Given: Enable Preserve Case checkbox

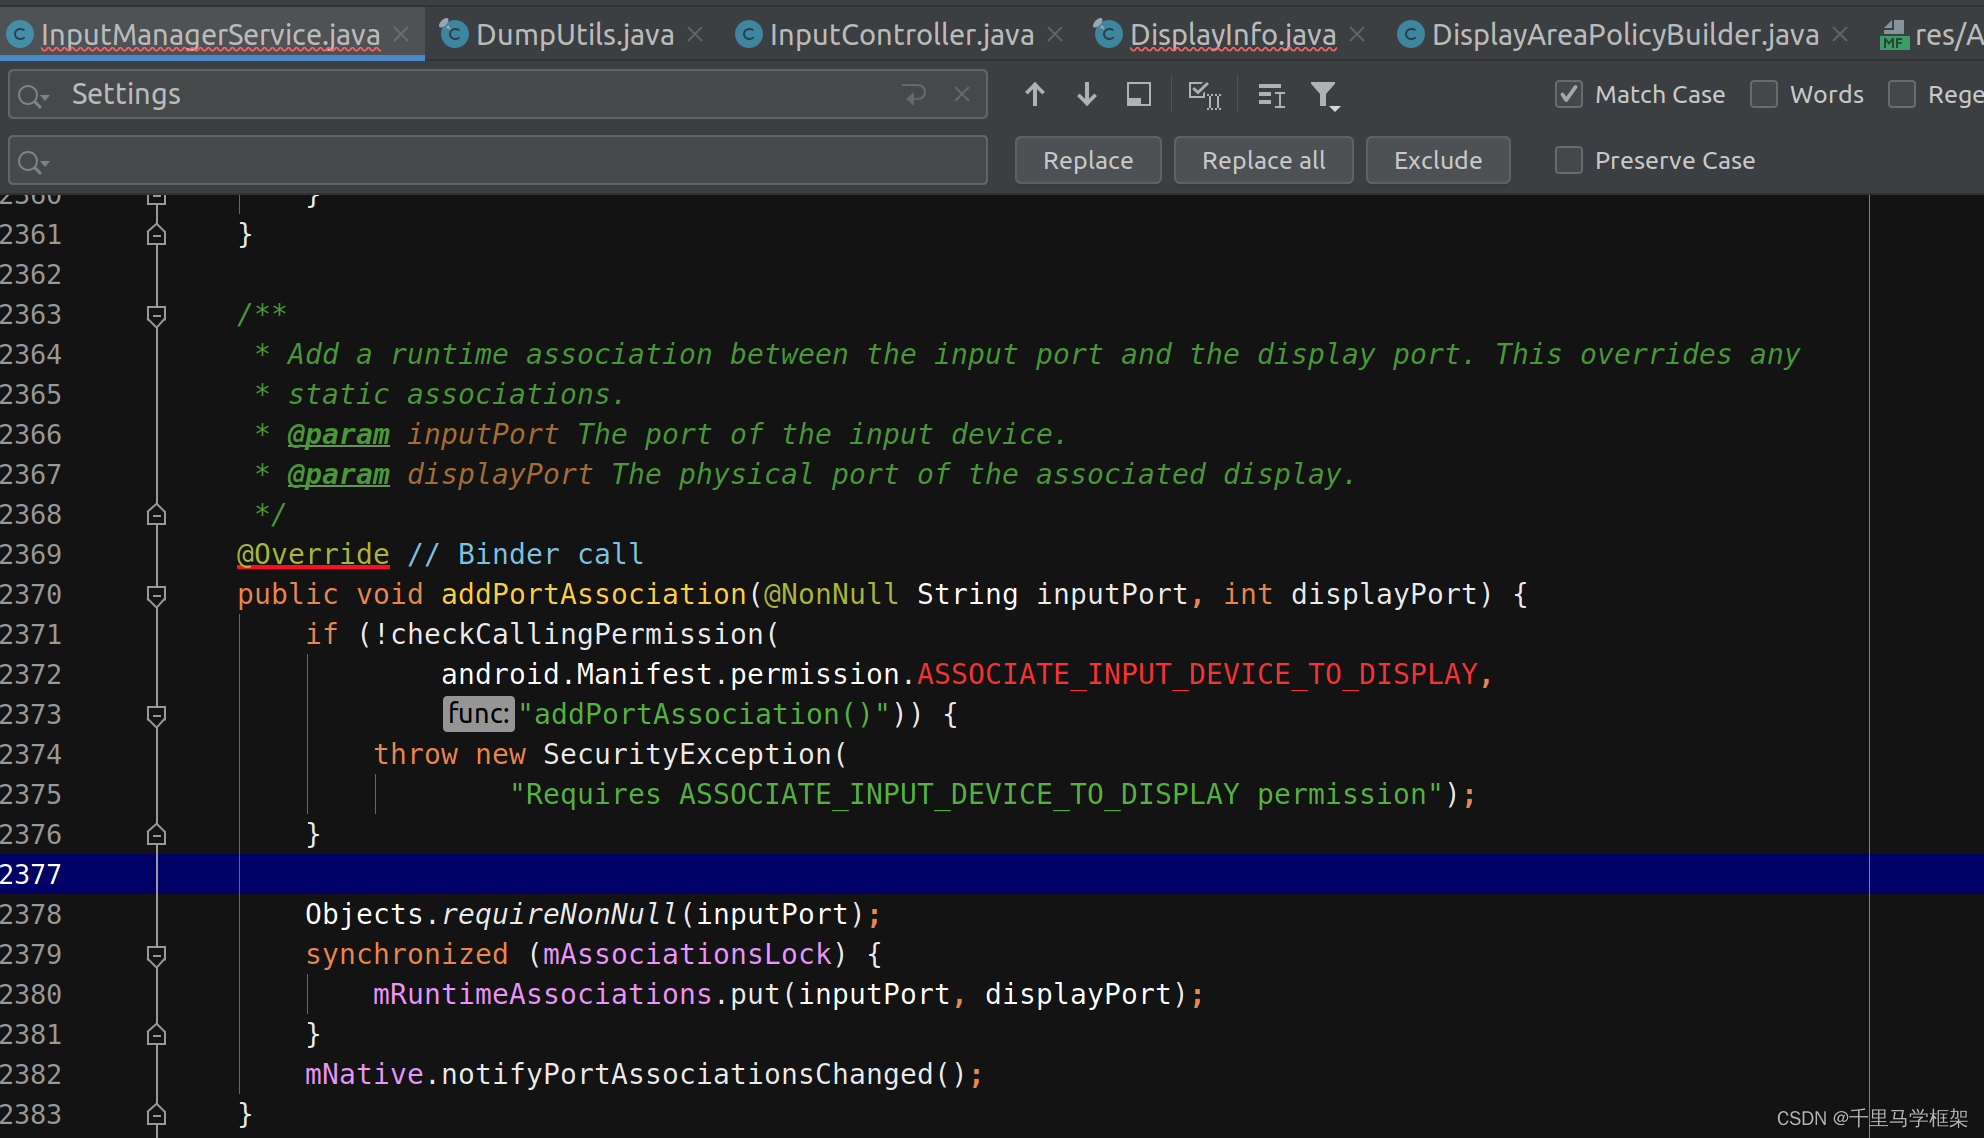Looking at the screenshot, I should click(x=1569, y=161).
